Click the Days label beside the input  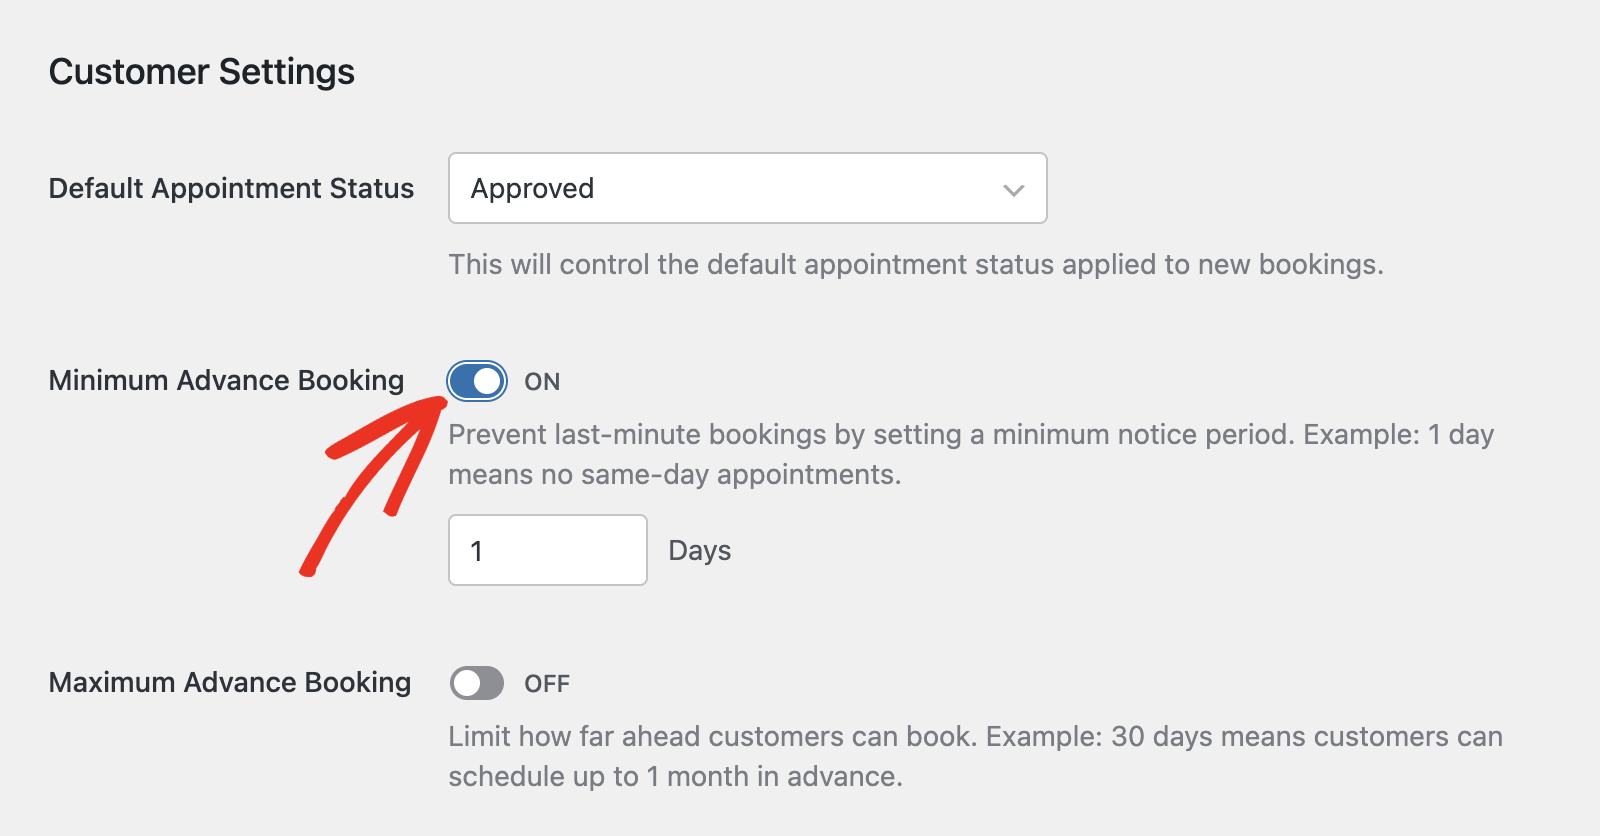click(x=700, y=550)
